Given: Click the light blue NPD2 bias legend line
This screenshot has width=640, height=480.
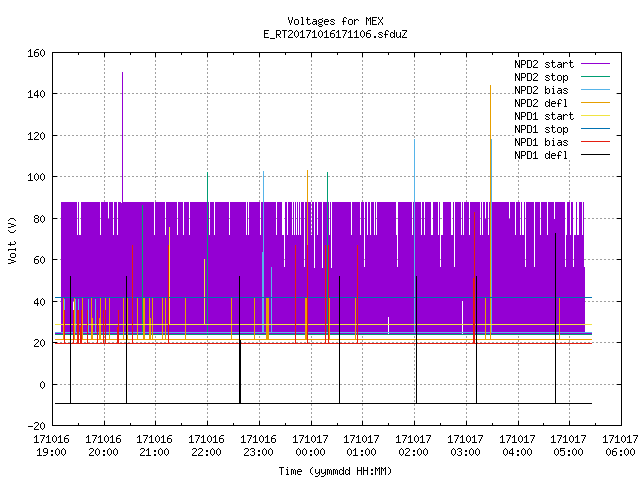Looking at the screenshot, I should pos(596,90).
